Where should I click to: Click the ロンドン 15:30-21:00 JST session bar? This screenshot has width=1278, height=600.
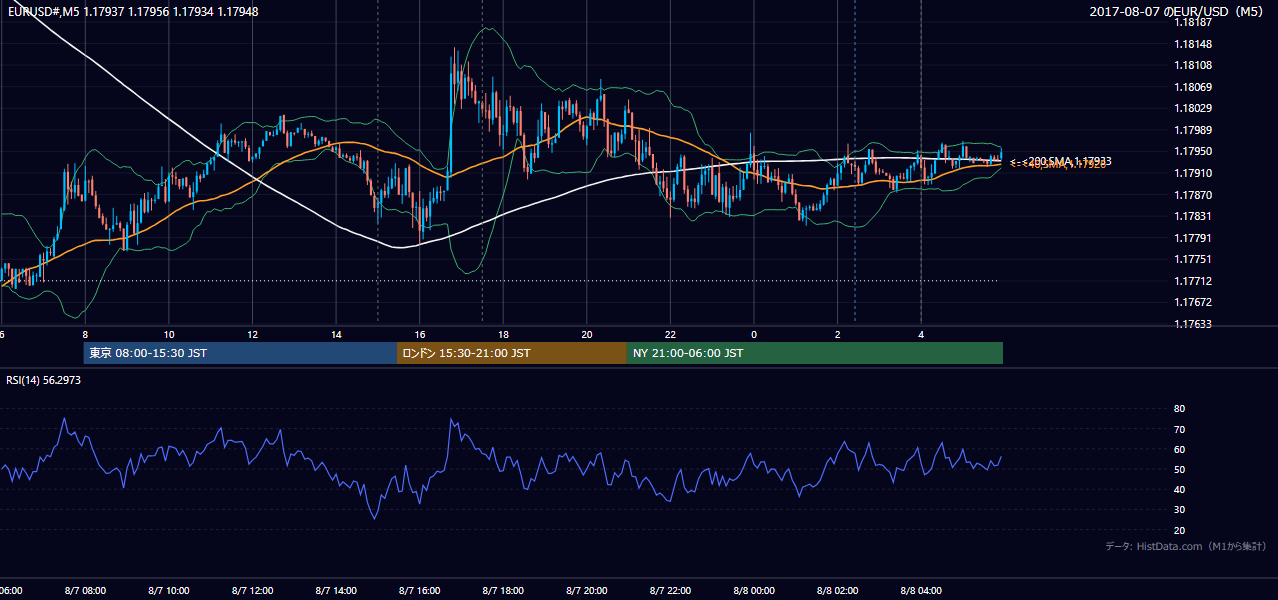click(512, 353)
